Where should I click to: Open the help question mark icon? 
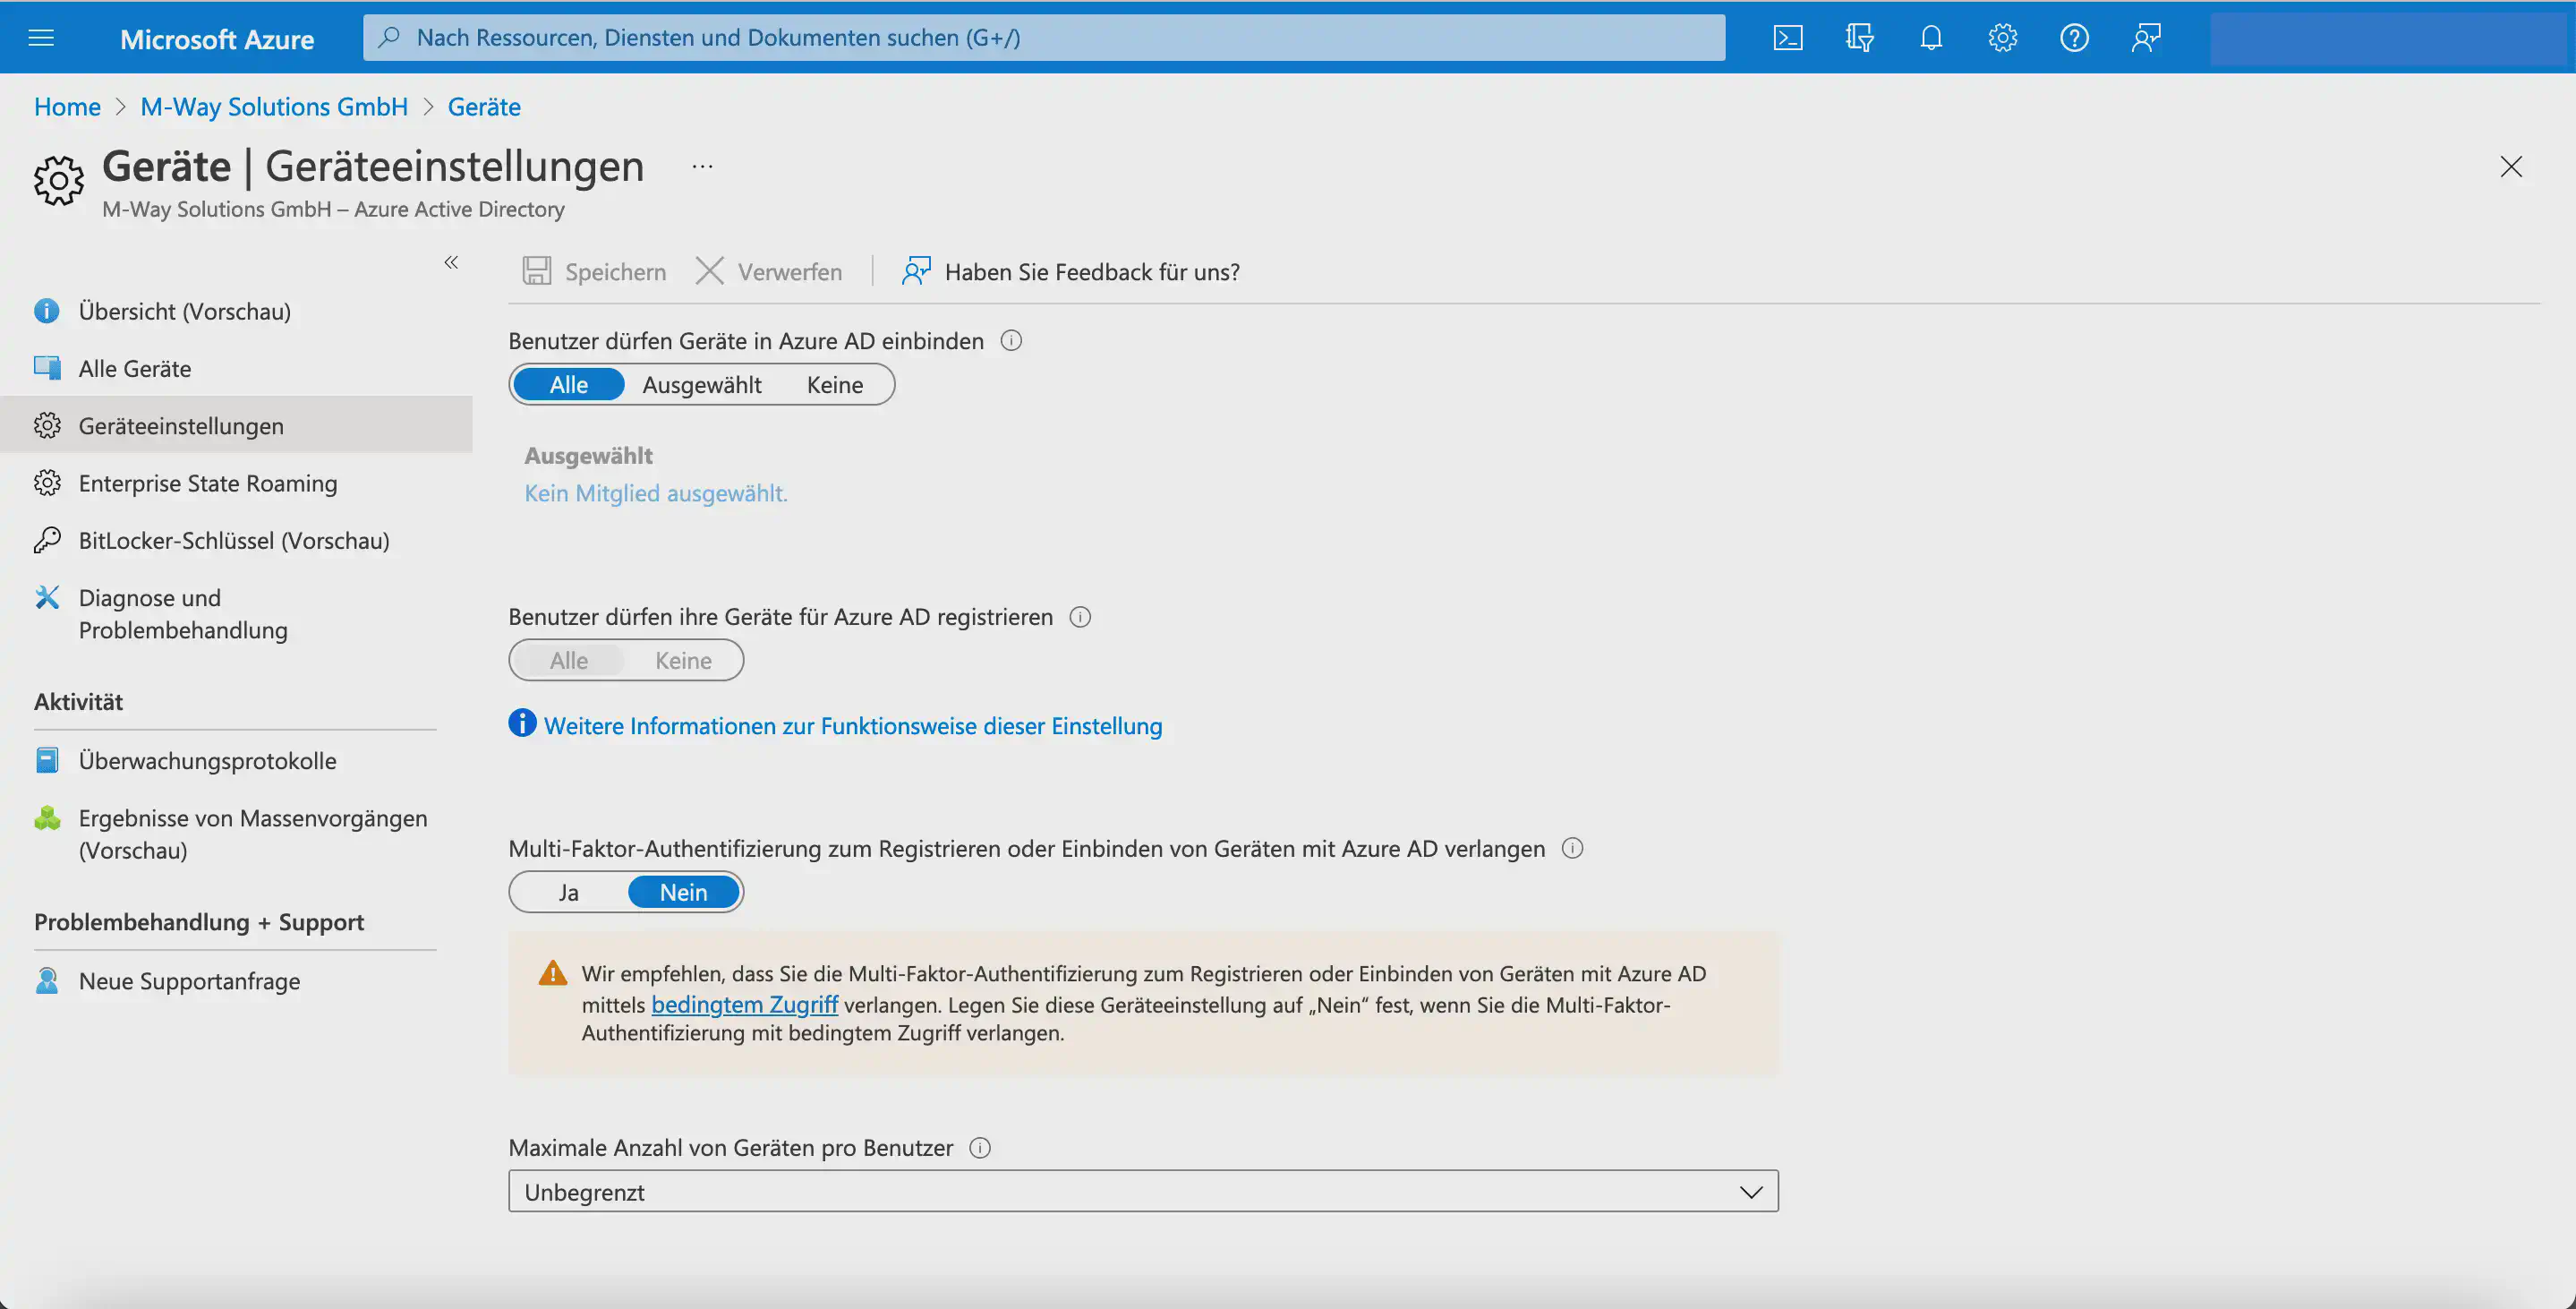(x=2074, y=38)
